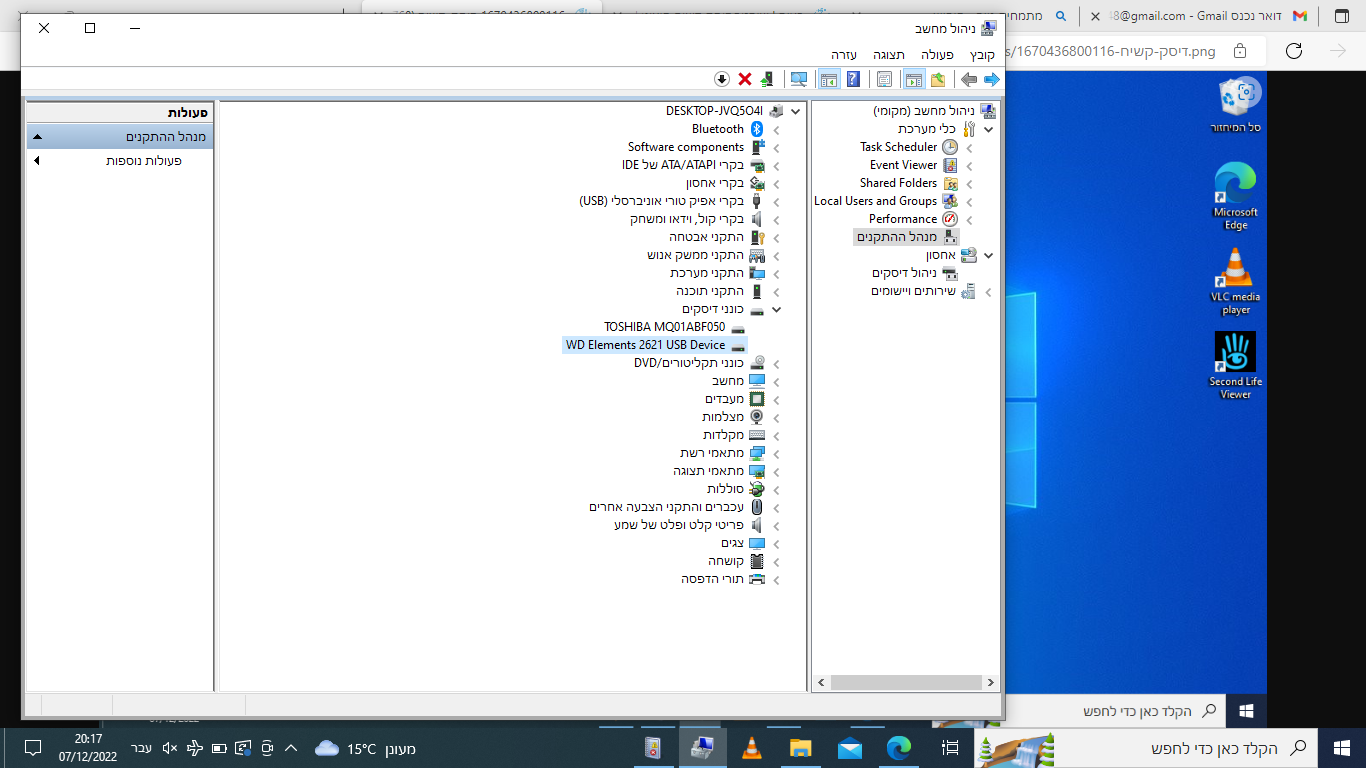
Task: Expand the מתאמי רשת category
Action: (x=776, y=453)
